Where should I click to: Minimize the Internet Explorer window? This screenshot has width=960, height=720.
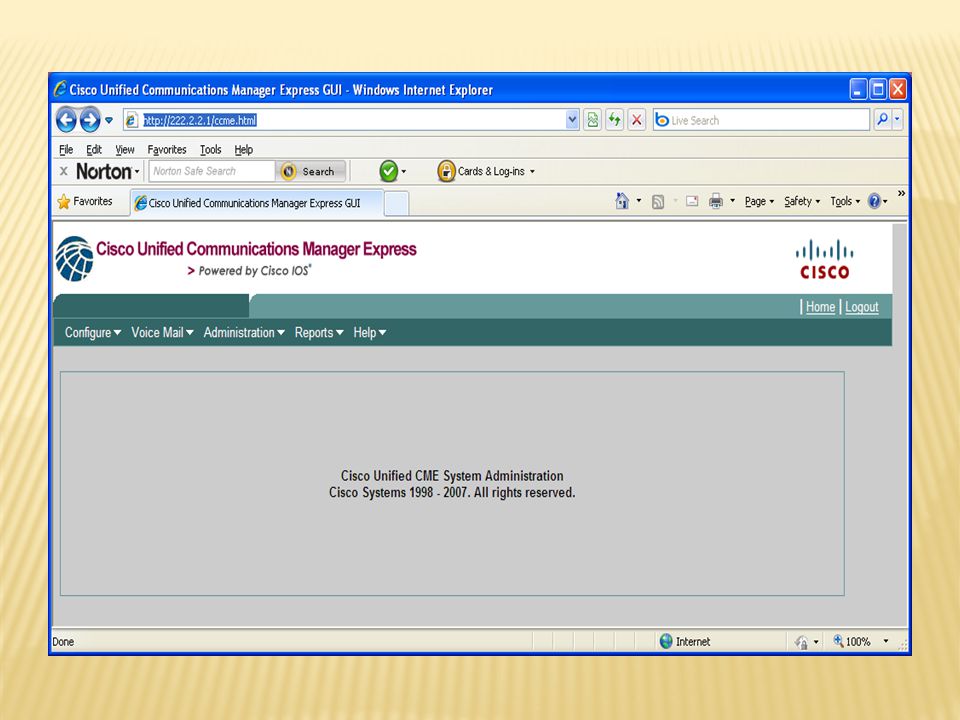point(858,89)
